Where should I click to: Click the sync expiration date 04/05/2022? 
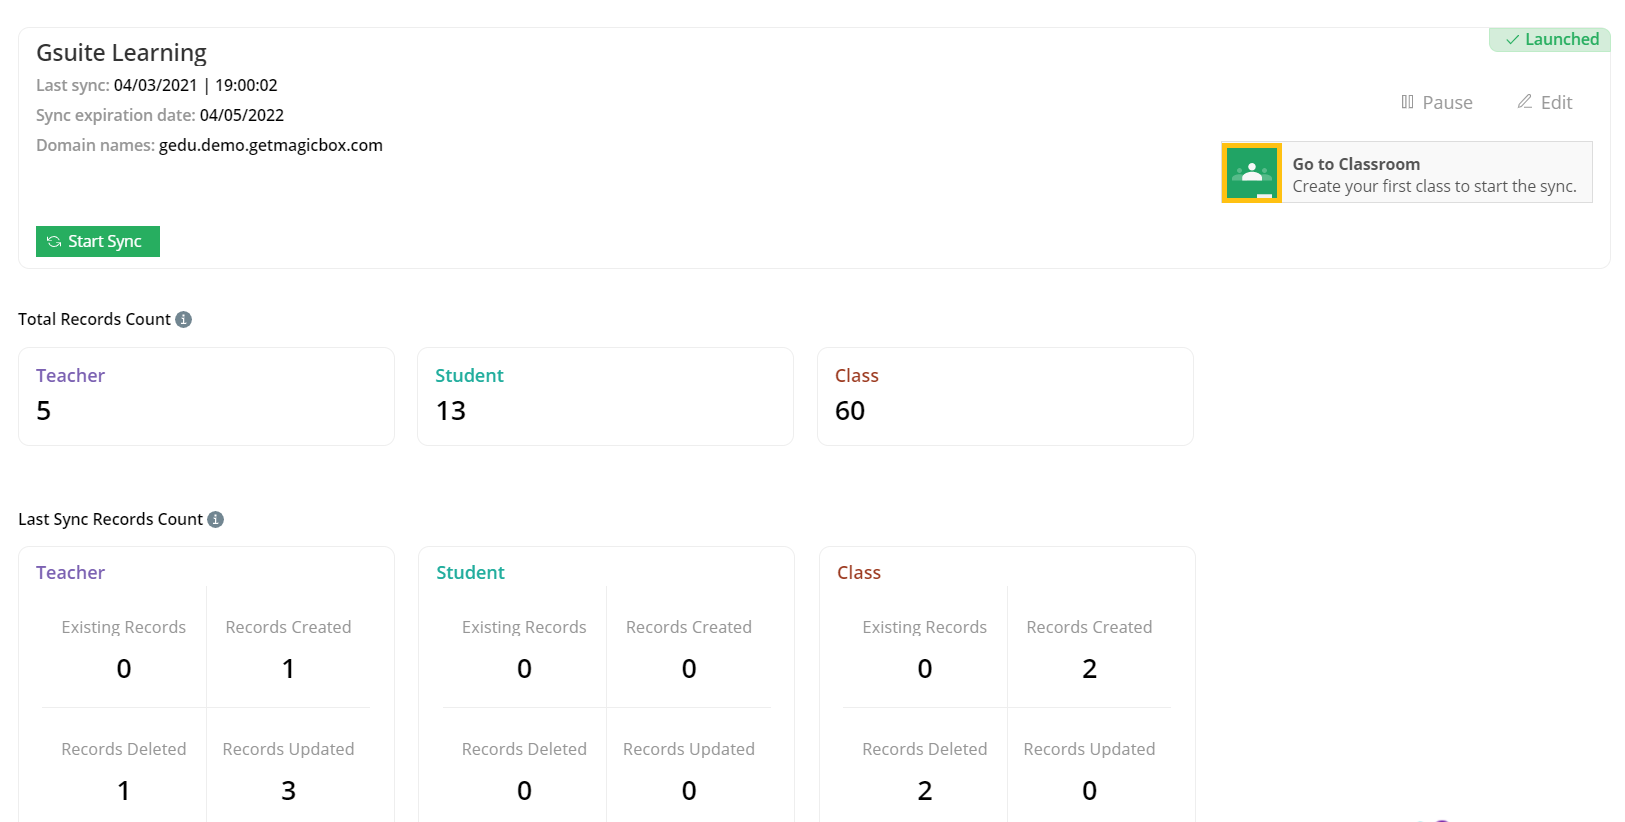[241, 115]
